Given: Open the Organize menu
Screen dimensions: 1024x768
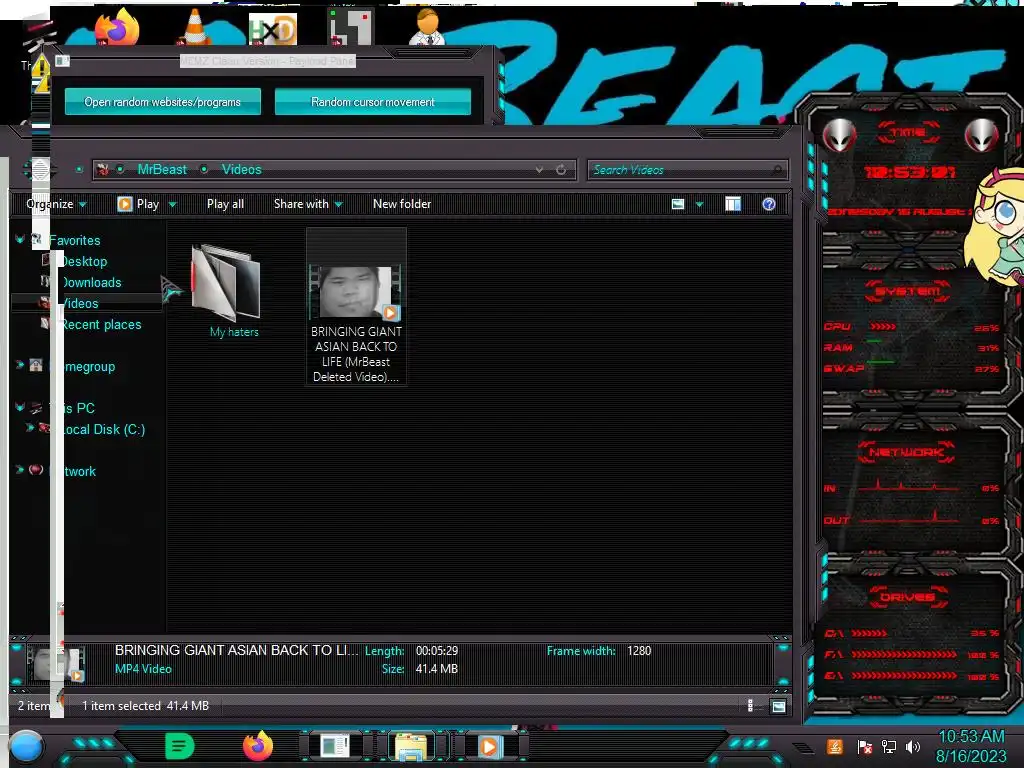Looking at the screenshot, I should coord(56,204).
